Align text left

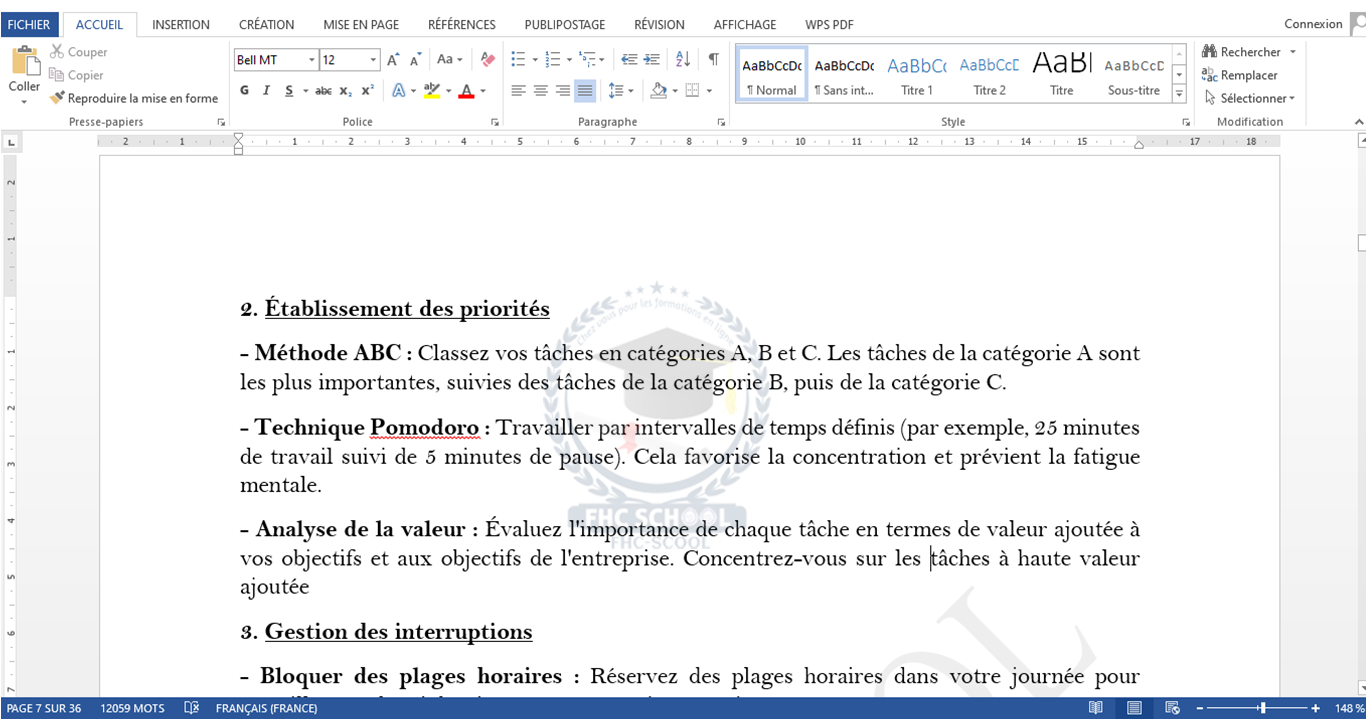518,91
